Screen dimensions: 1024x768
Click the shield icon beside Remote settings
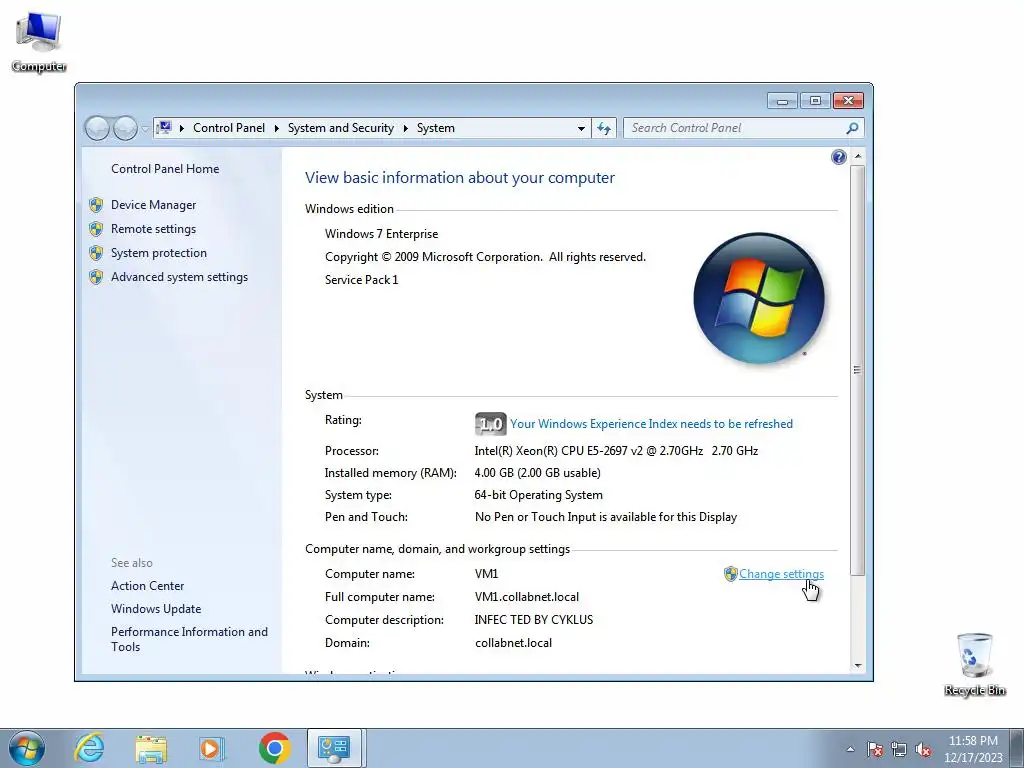96,229
